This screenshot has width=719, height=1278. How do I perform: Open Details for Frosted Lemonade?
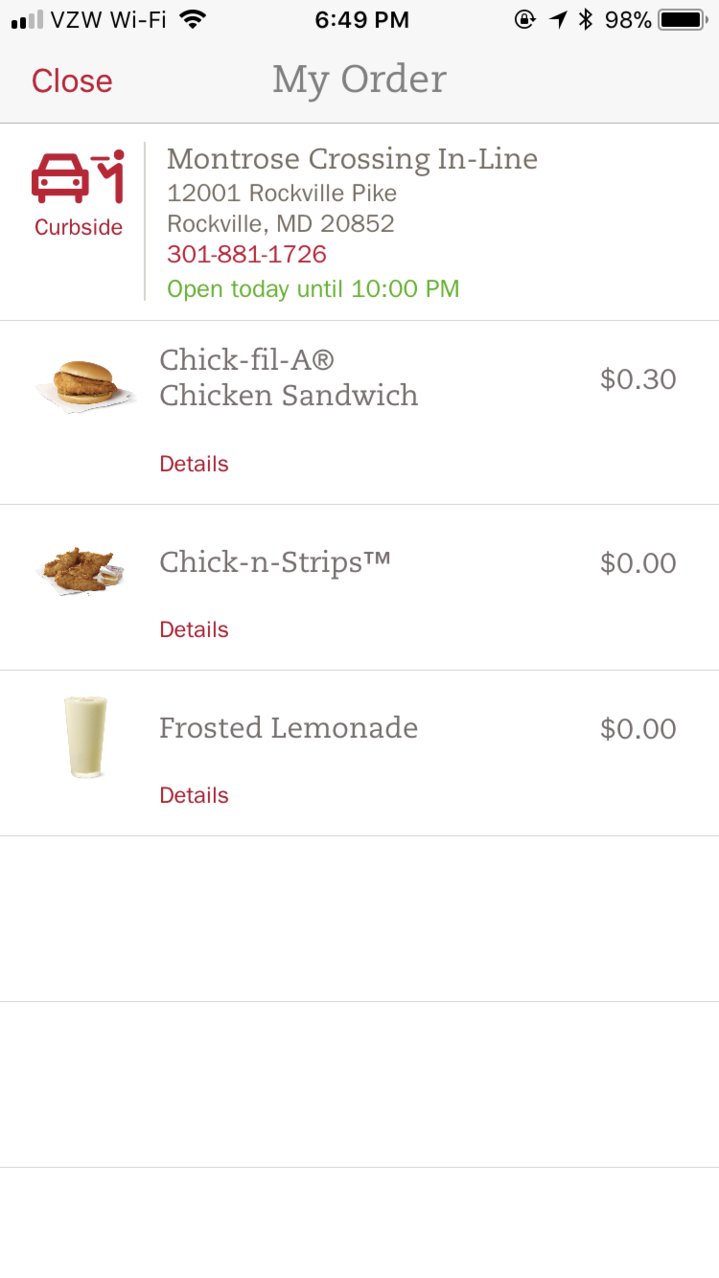[194, 796]
